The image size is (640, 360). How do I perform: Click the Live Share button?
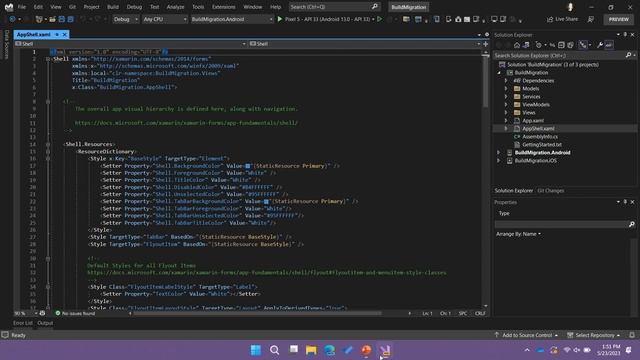click(x=562, y=19)
